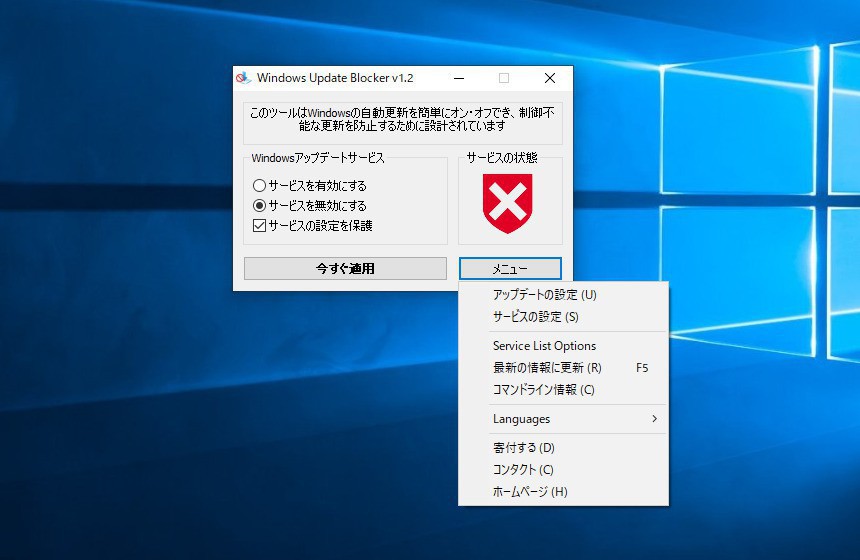Viewport: 860px width, 560px height.
Task: Minimize the Windows Update Blocker window
Action: tap(459, 78)
